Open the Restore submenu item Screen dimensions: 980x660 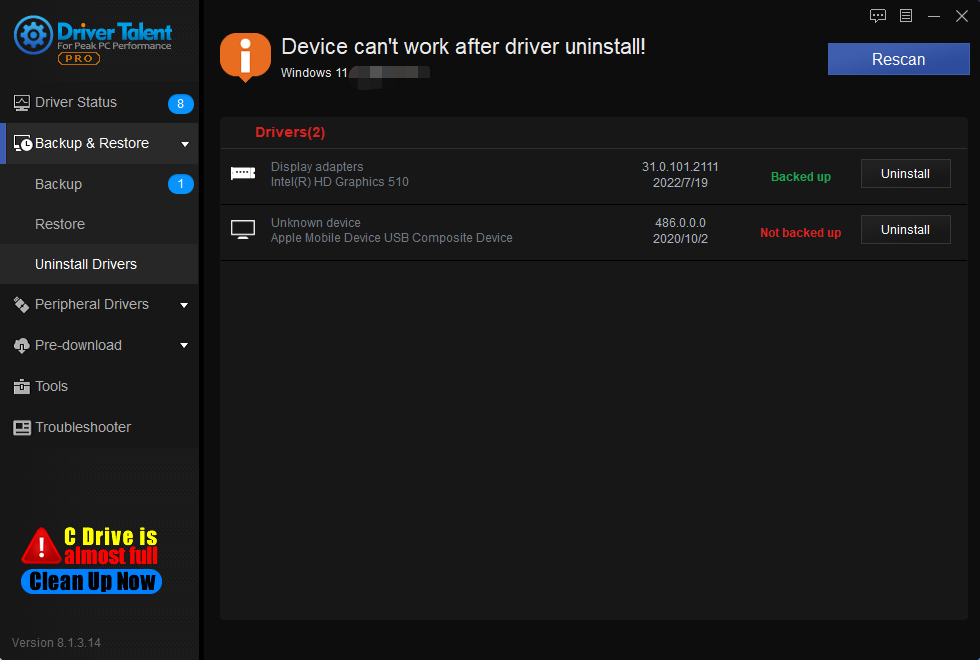[x=99, y=224]
